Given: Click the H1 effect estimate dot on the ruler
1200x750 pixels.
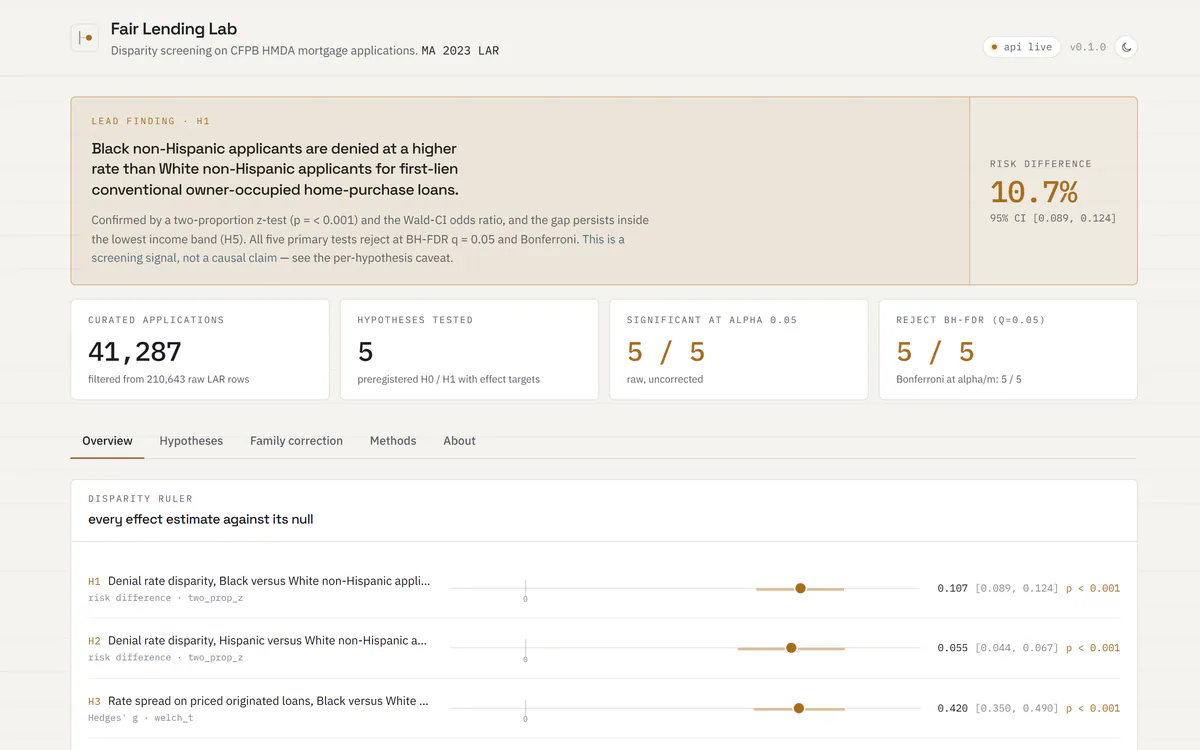Looking at the screenshot, I should (x=800, y=588).
